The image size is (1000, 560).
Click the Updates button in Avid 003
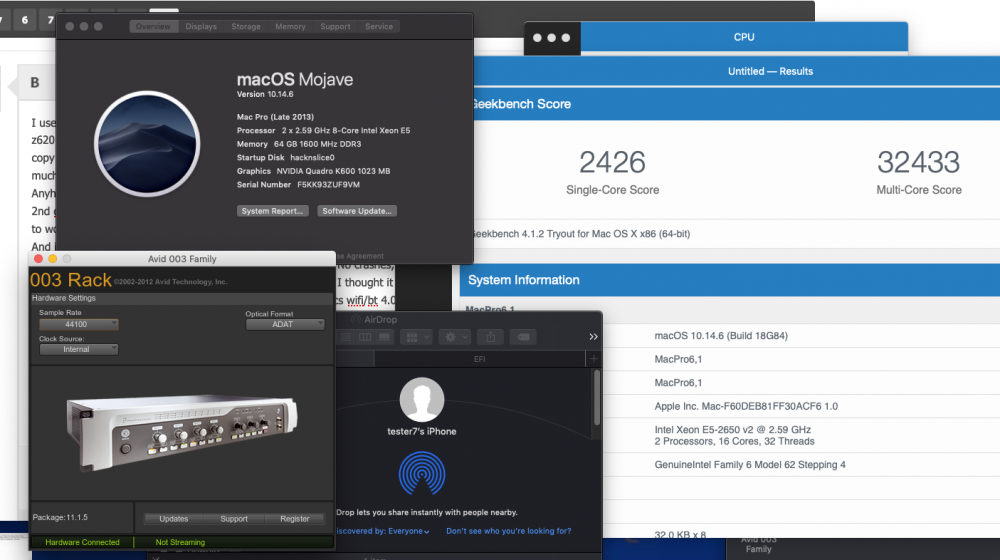tap(173, 519)
